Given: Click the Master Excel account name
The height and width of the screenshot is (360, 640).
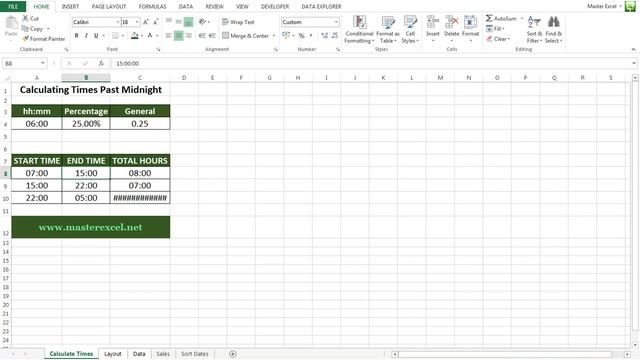Looking at the screenshot, I should [602, 6].
